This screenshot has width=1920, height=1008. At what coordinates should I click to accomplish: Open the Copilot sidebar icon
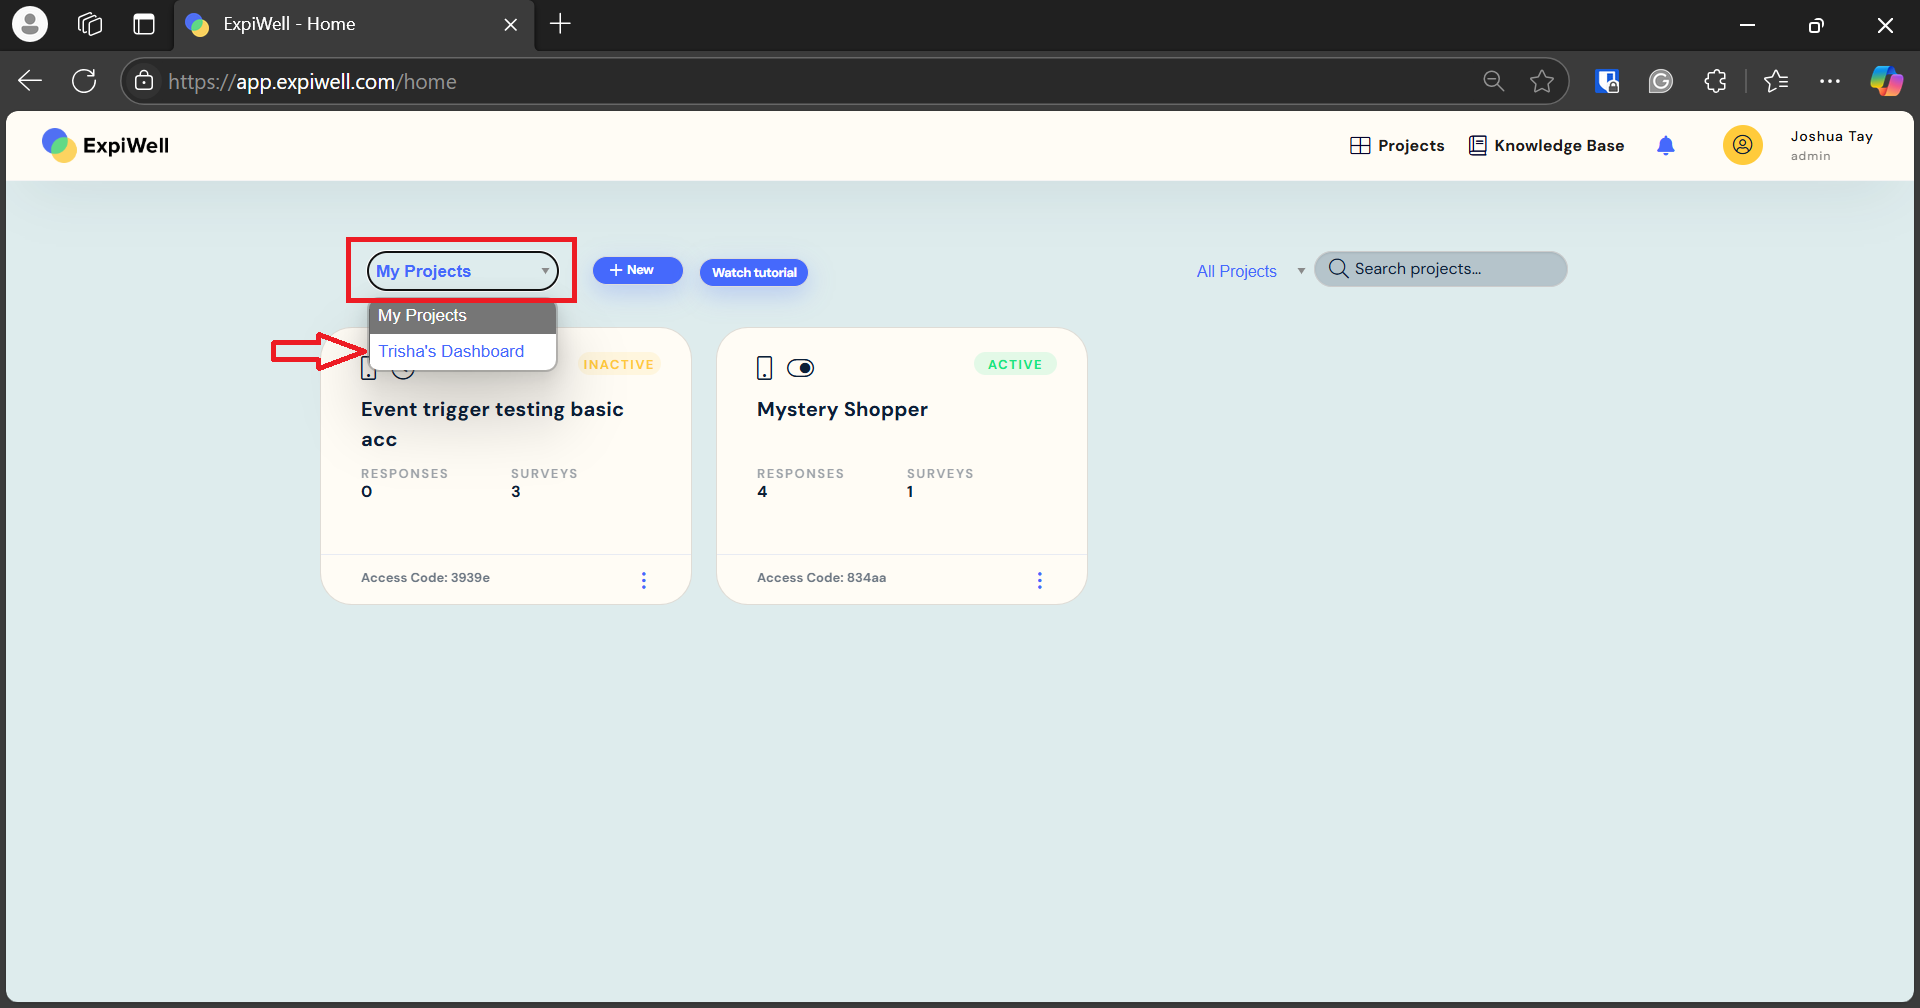coord(1886,81)
